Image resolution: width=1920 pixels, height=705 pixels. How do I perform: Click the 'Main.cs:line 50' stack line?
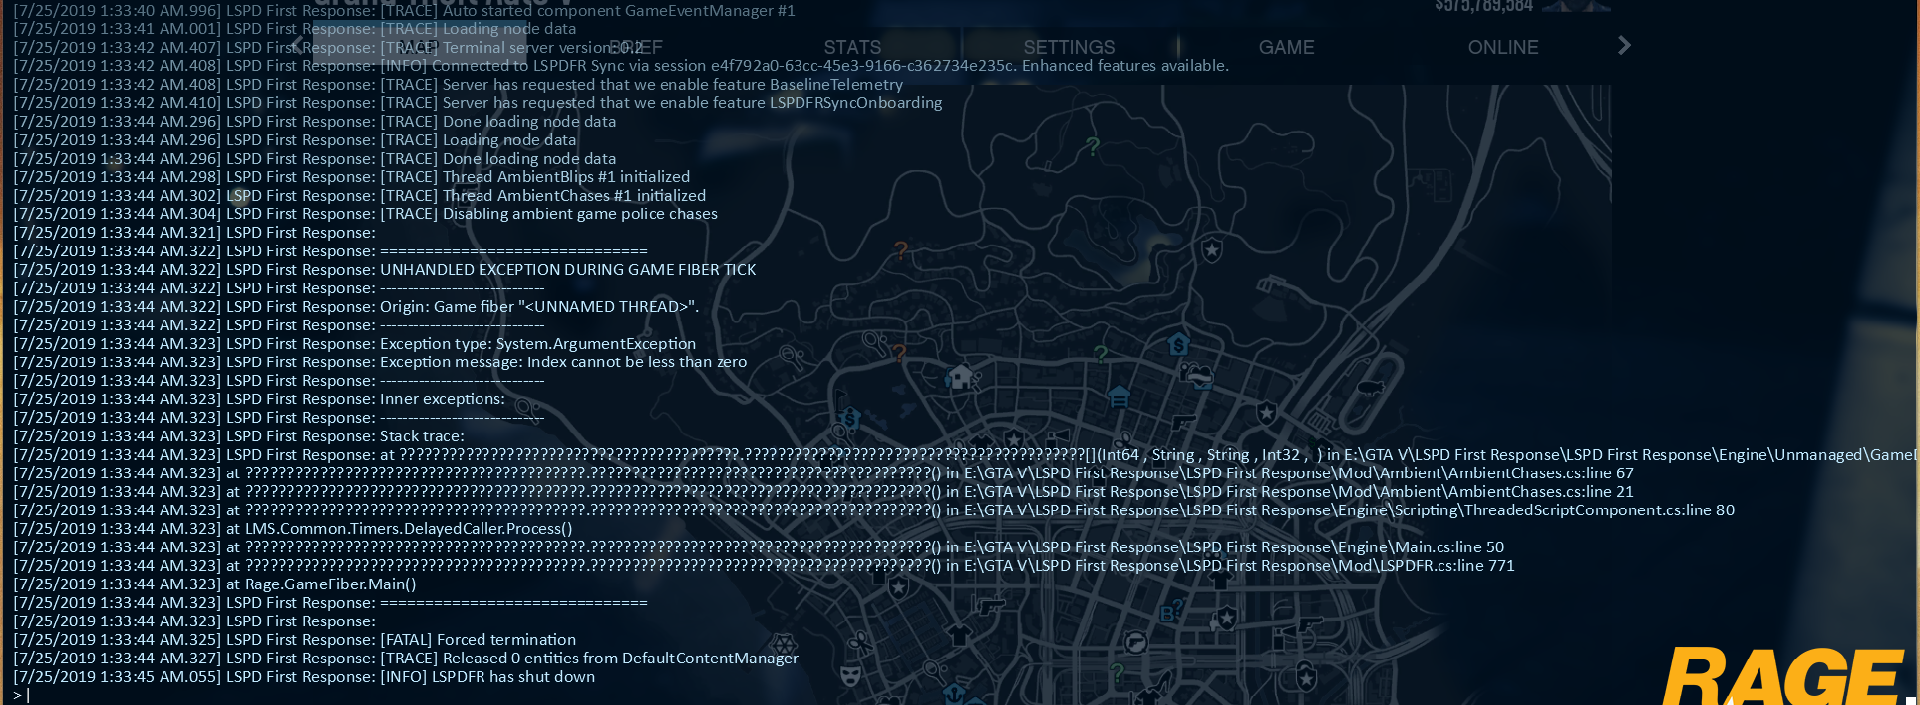pos(759,547)
